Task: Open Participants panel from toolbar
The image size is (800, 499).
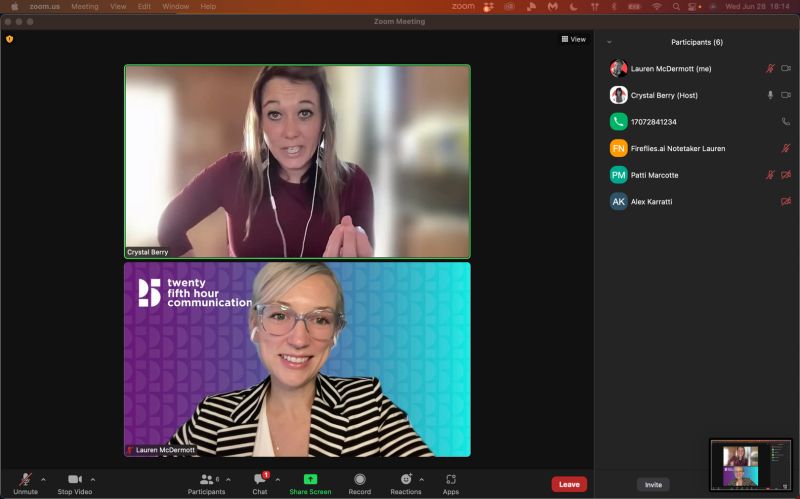Action: (x=206, y=483)
